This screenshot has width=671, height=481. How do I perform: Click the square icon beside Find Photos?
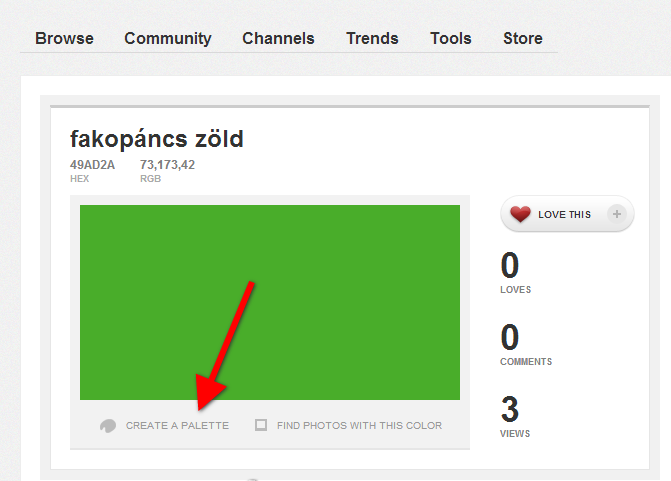261,425
